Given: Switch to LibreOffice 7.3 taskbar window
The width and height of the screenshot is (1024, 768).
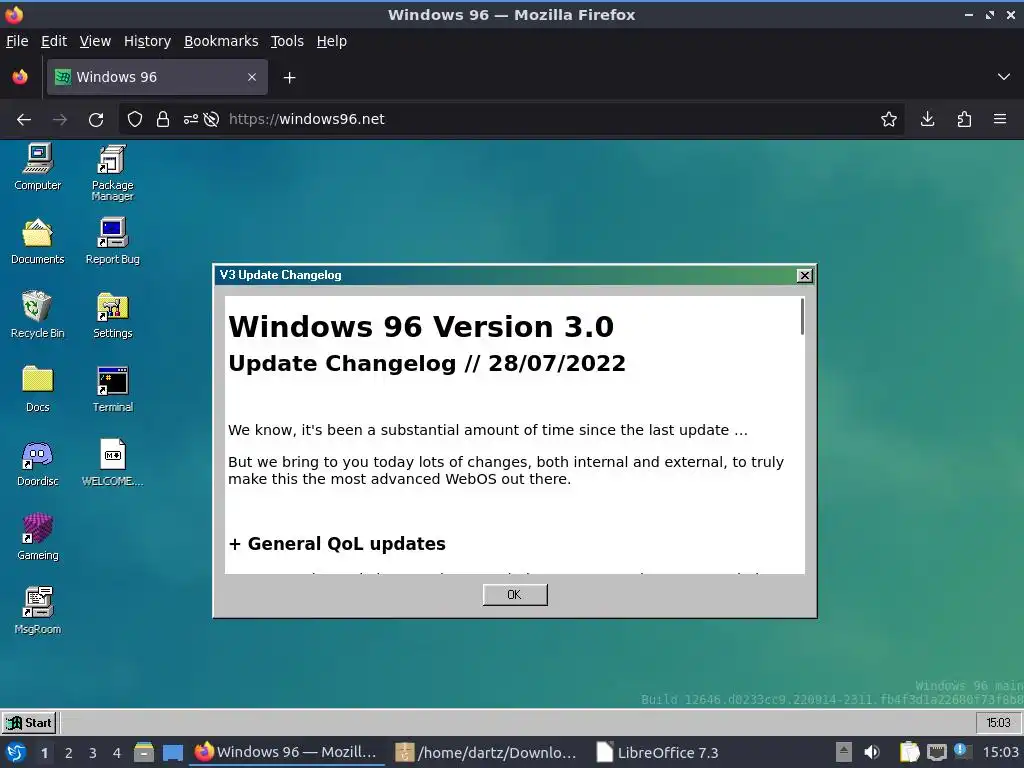Looking at the screenshot, I should pos(658,752).
